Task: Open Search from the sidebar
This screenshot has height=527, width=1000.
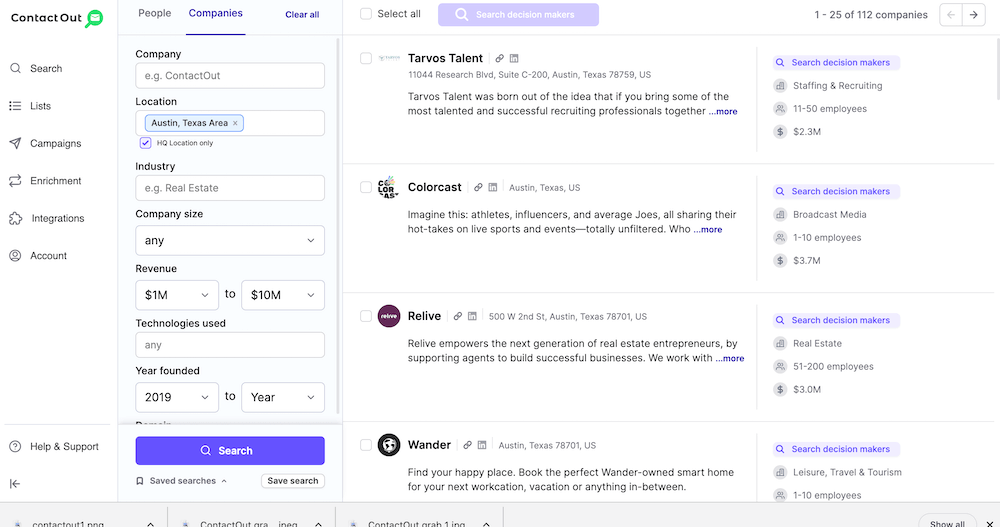Action: tap(36, 68)
